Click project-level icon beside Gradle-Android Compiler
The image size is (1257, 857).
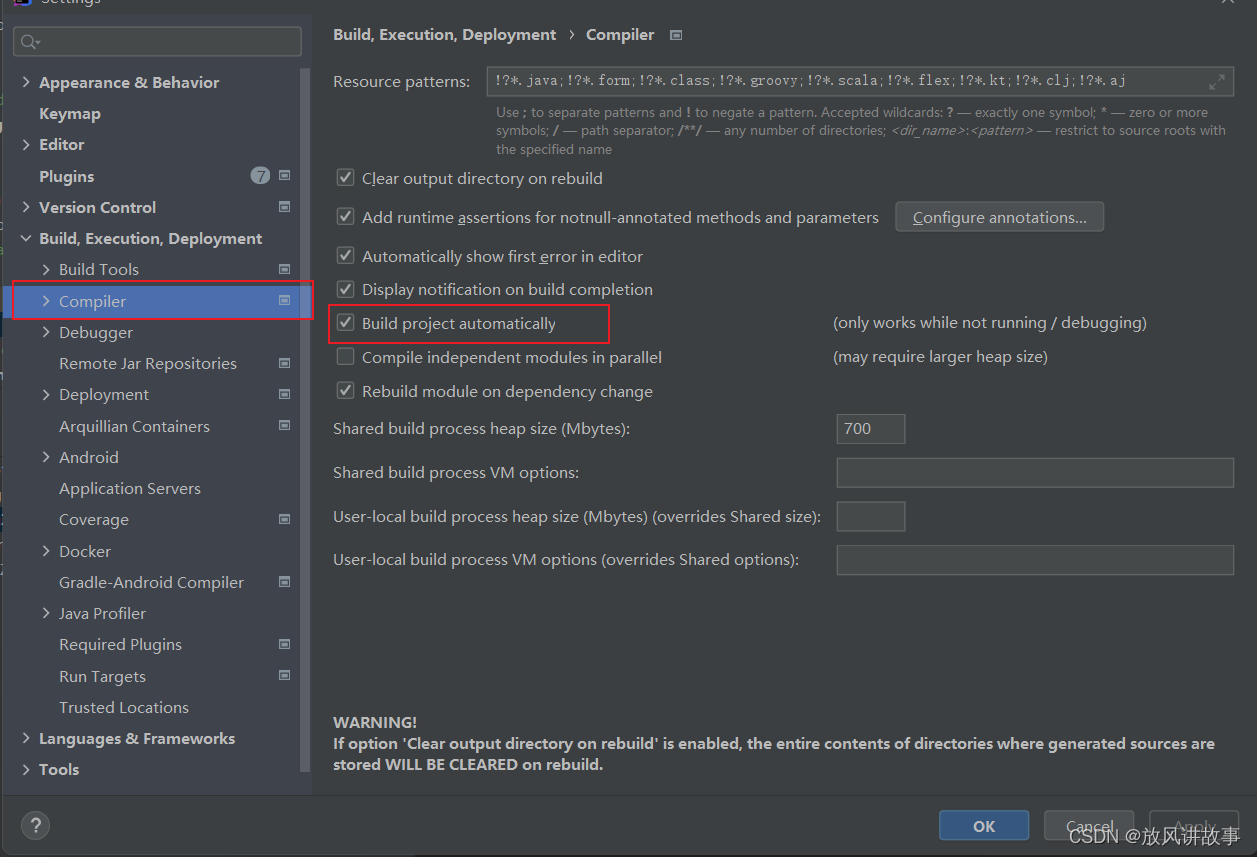coord(285,582)
